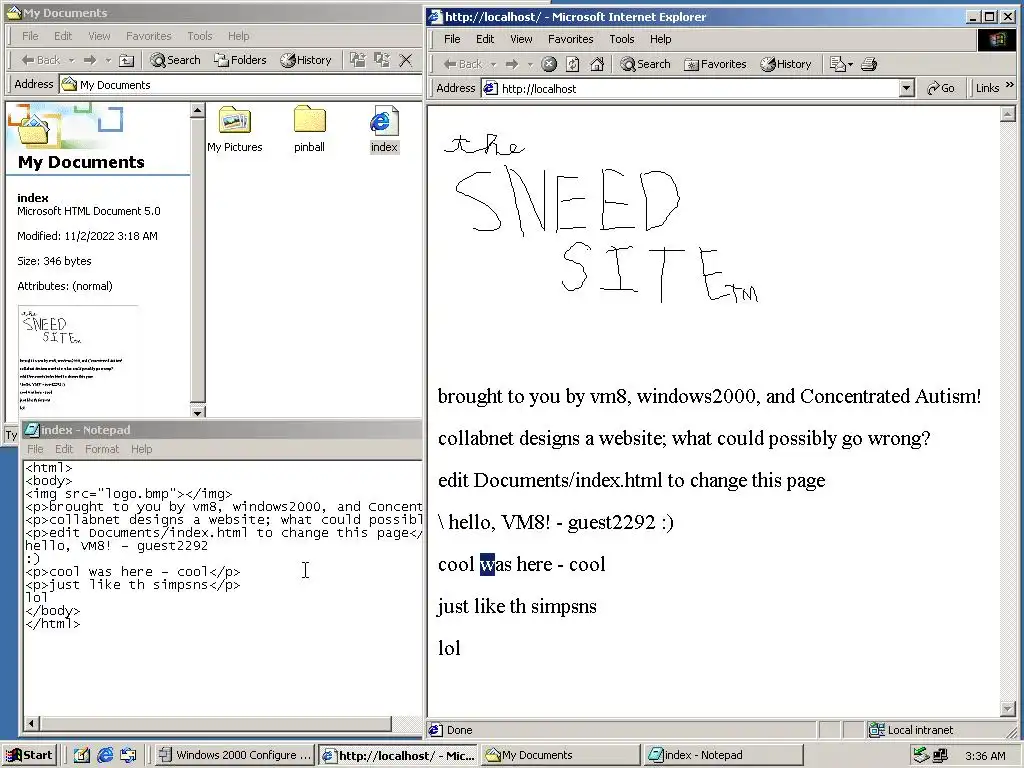Screen dimensions: 1024x768
Task: Open Help menu in Notepad
Action: (141, 449)
